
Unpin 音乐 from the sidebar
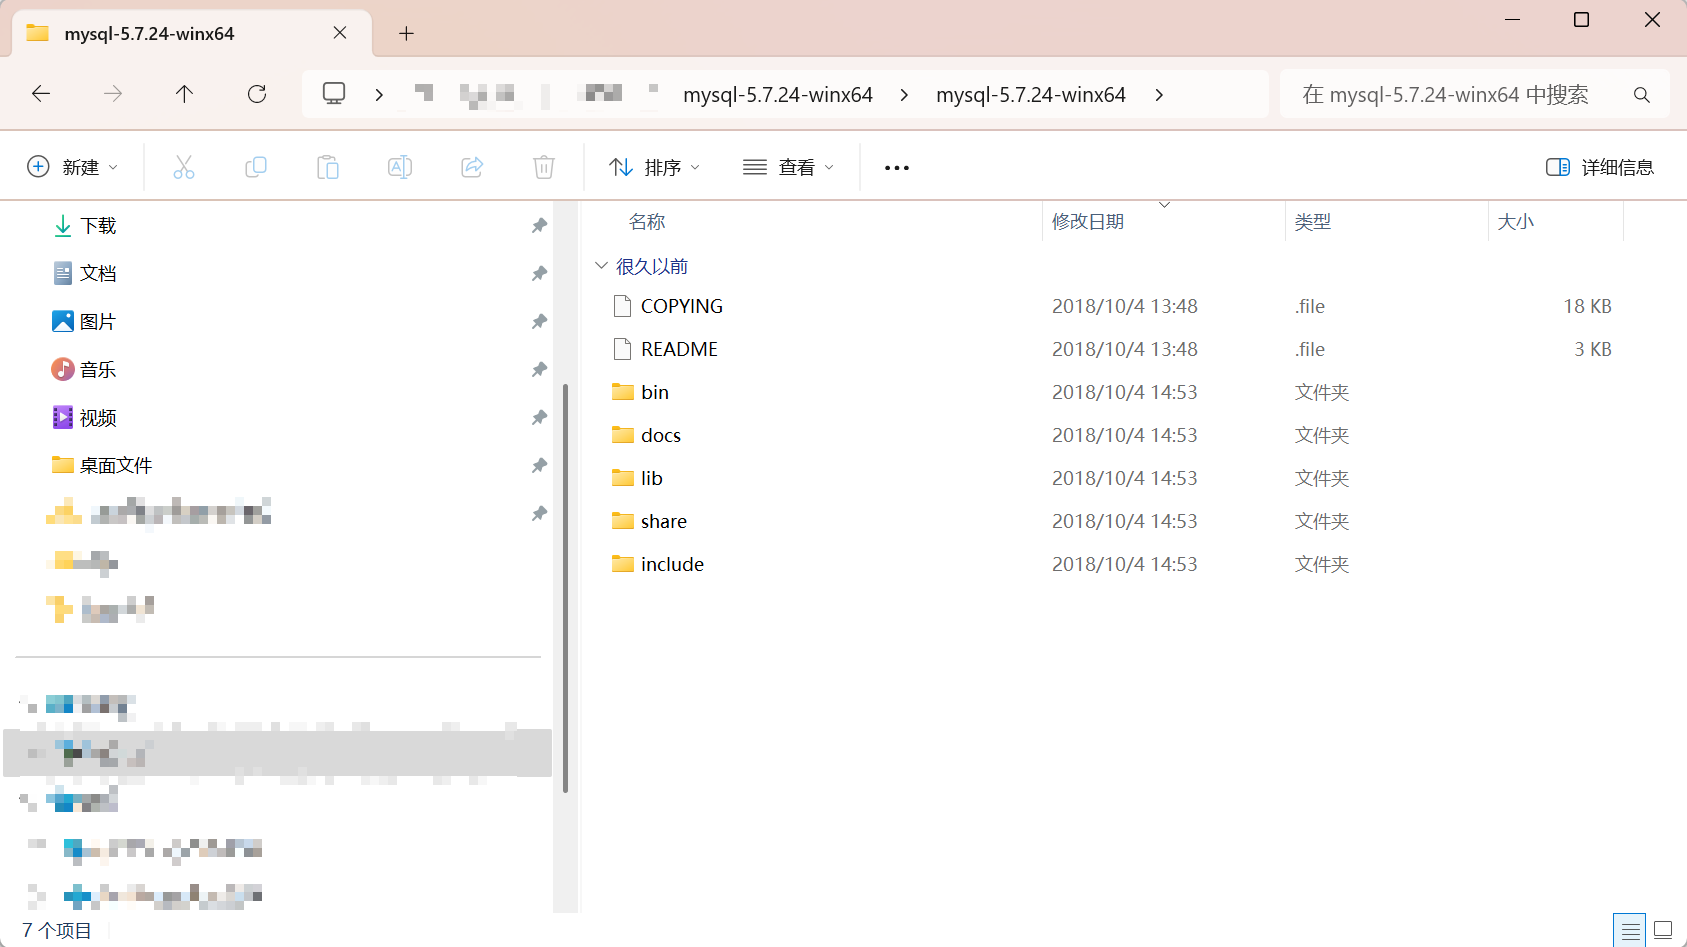539,369
